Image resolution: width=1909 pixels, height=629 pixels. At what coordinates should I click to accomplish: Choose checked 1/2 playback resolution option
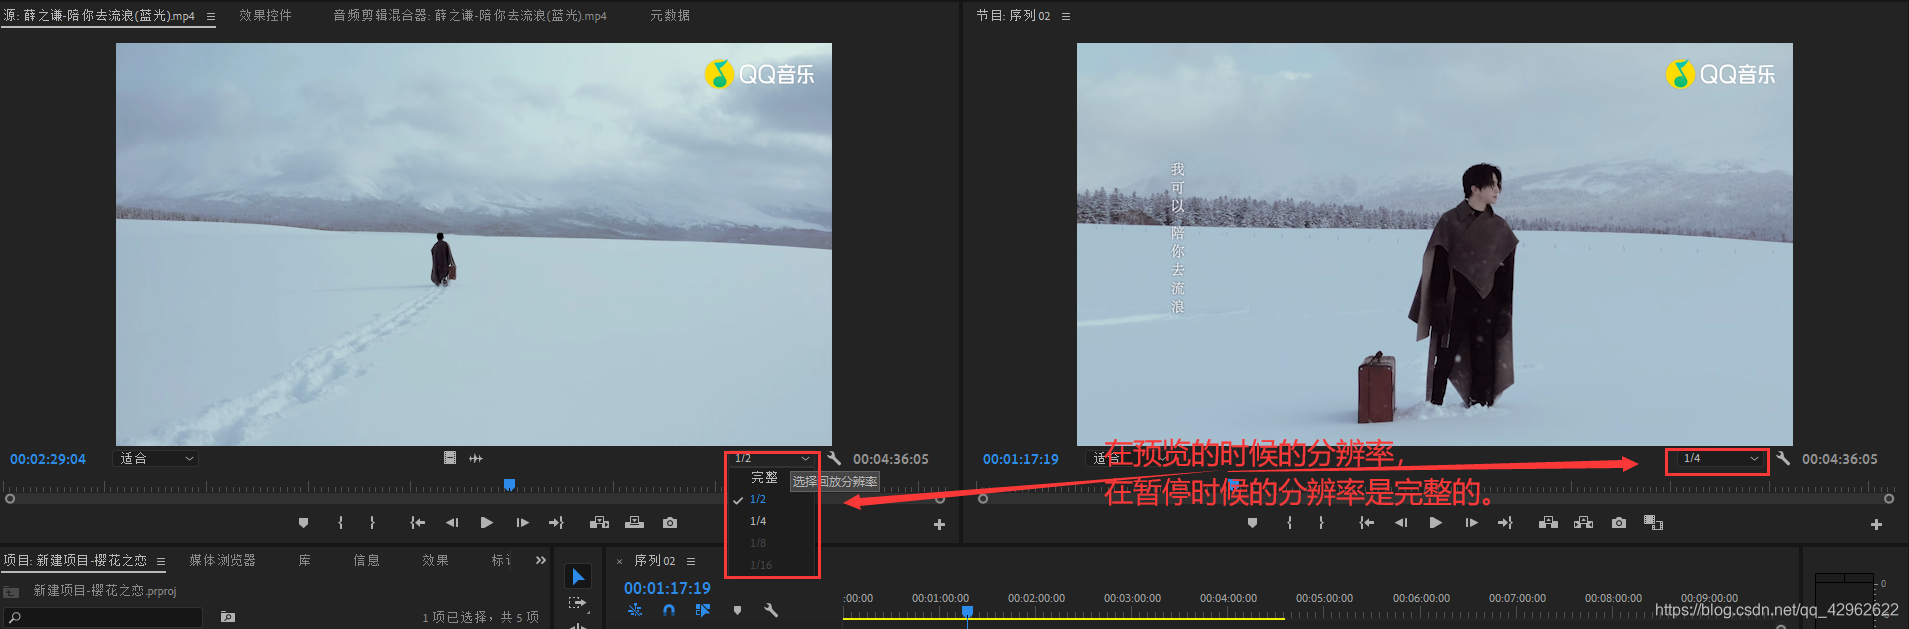coord(758,499)
